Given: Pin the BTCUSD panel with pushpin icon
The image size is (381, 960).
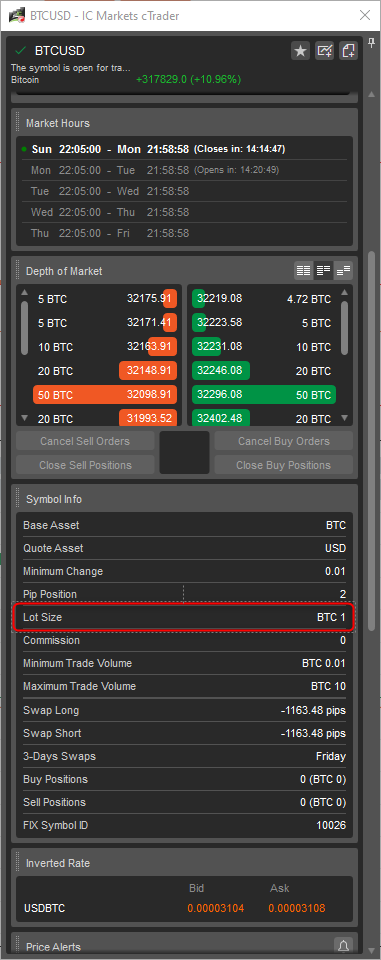Looking at the screenshot, I should point(371,43).
